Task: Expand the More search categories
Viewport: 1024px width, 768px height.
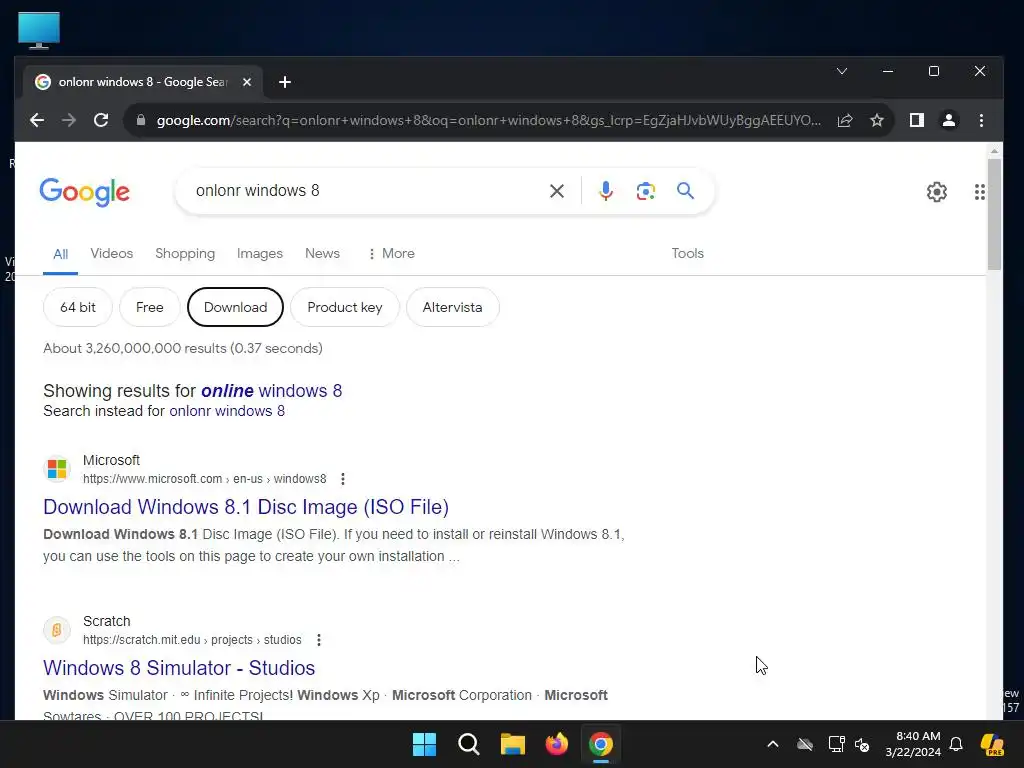Action: tap(391, 253)
